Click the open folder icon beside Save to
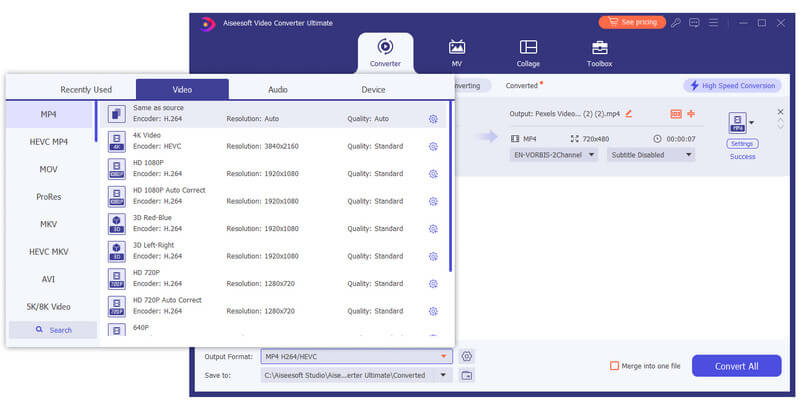The height and width of the screenshot is (400, 800). [x=466, y=376]
